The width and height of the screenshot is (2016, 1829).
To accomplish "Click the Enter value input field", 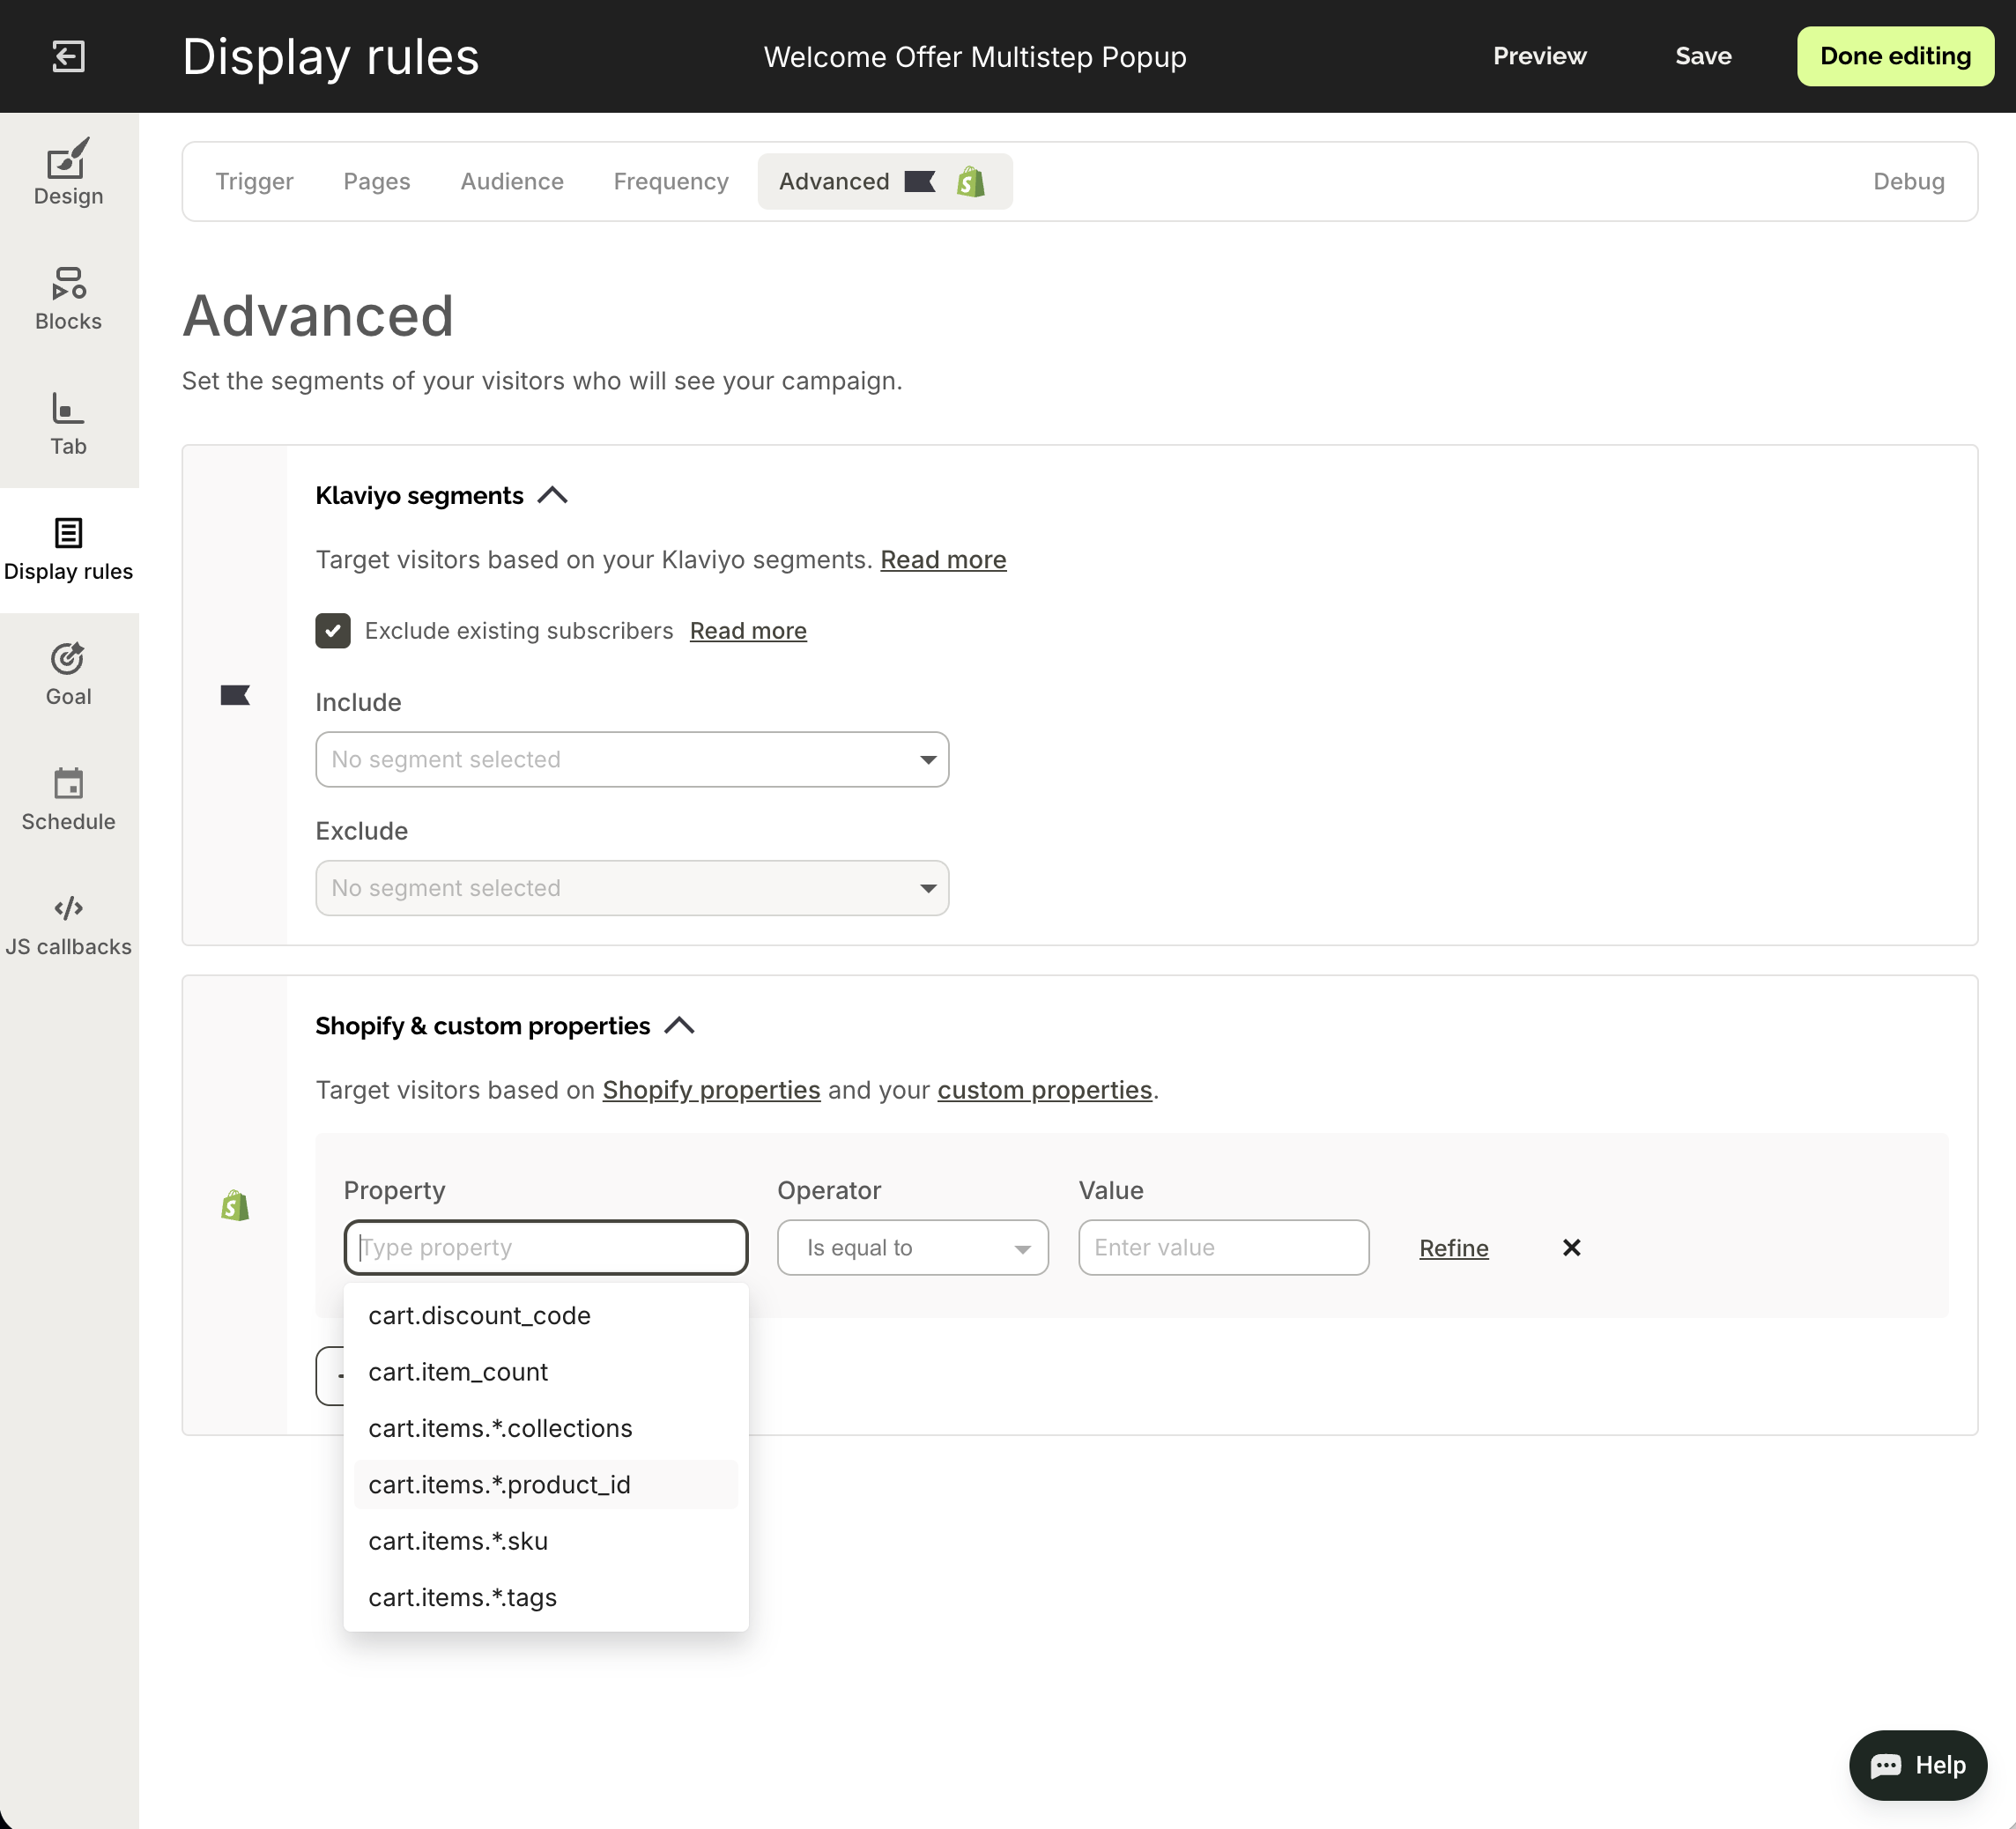I will 1223,1247.
